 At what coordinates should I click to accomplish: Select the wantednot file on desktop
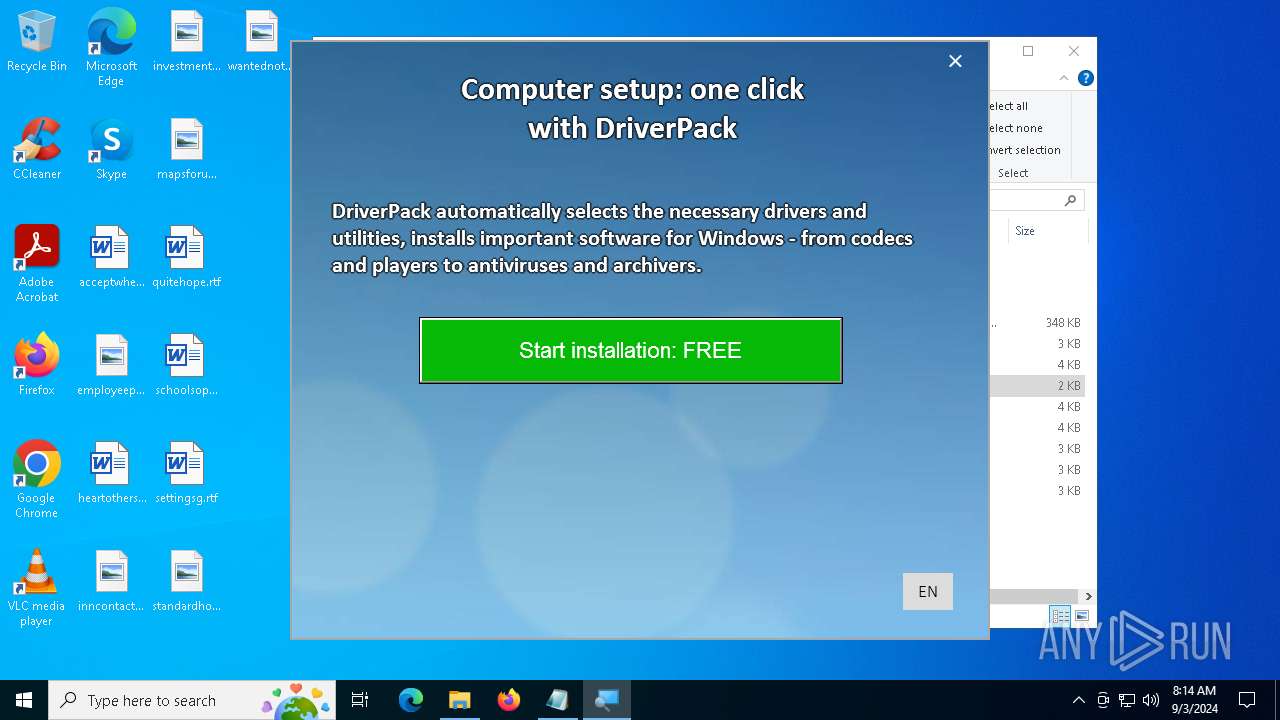pyautogui.click(x=260, y=42)
